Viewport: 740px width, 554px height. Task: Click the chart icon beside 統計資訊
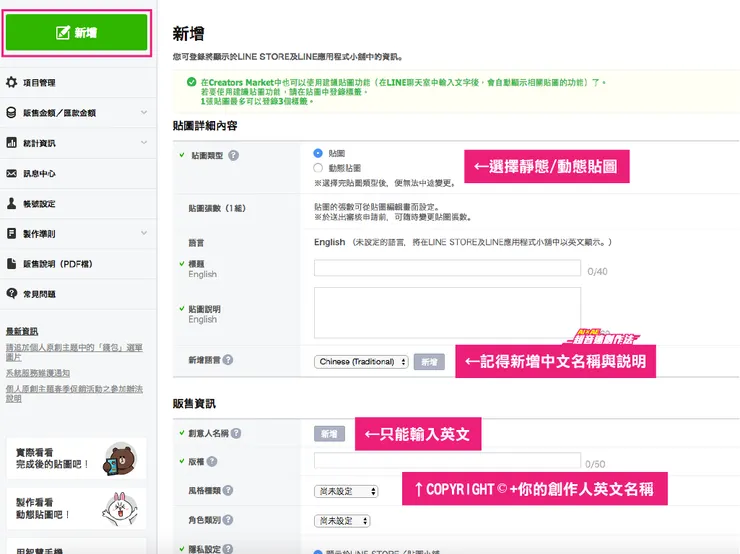point(11,143)
